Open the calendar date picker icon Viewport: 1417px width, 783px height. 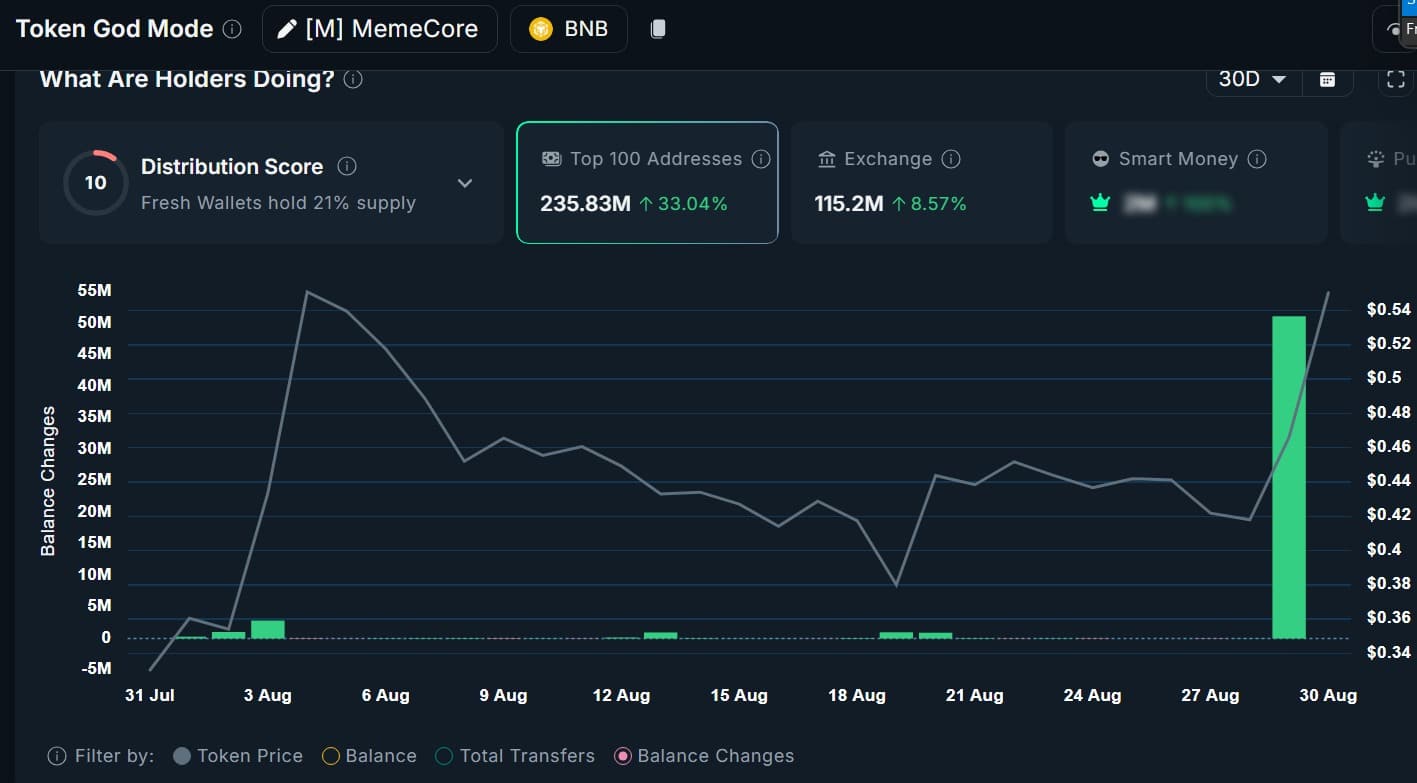pos(1327,80)
